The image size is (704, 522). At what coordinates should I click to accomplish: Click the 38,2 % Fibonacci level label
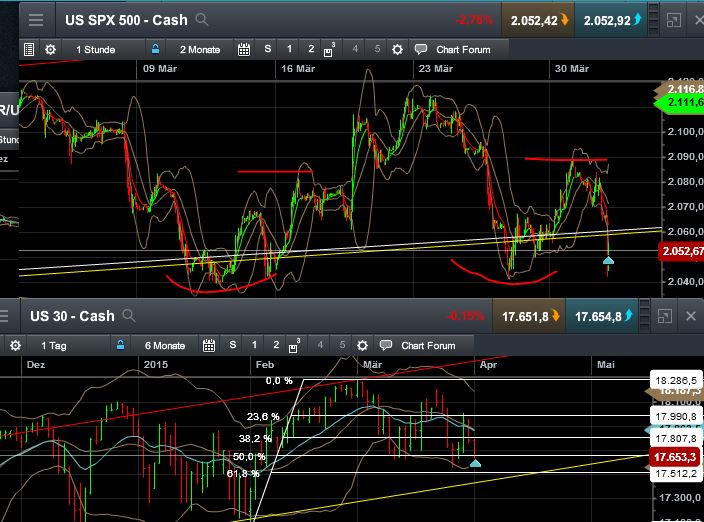coord(255,439)
